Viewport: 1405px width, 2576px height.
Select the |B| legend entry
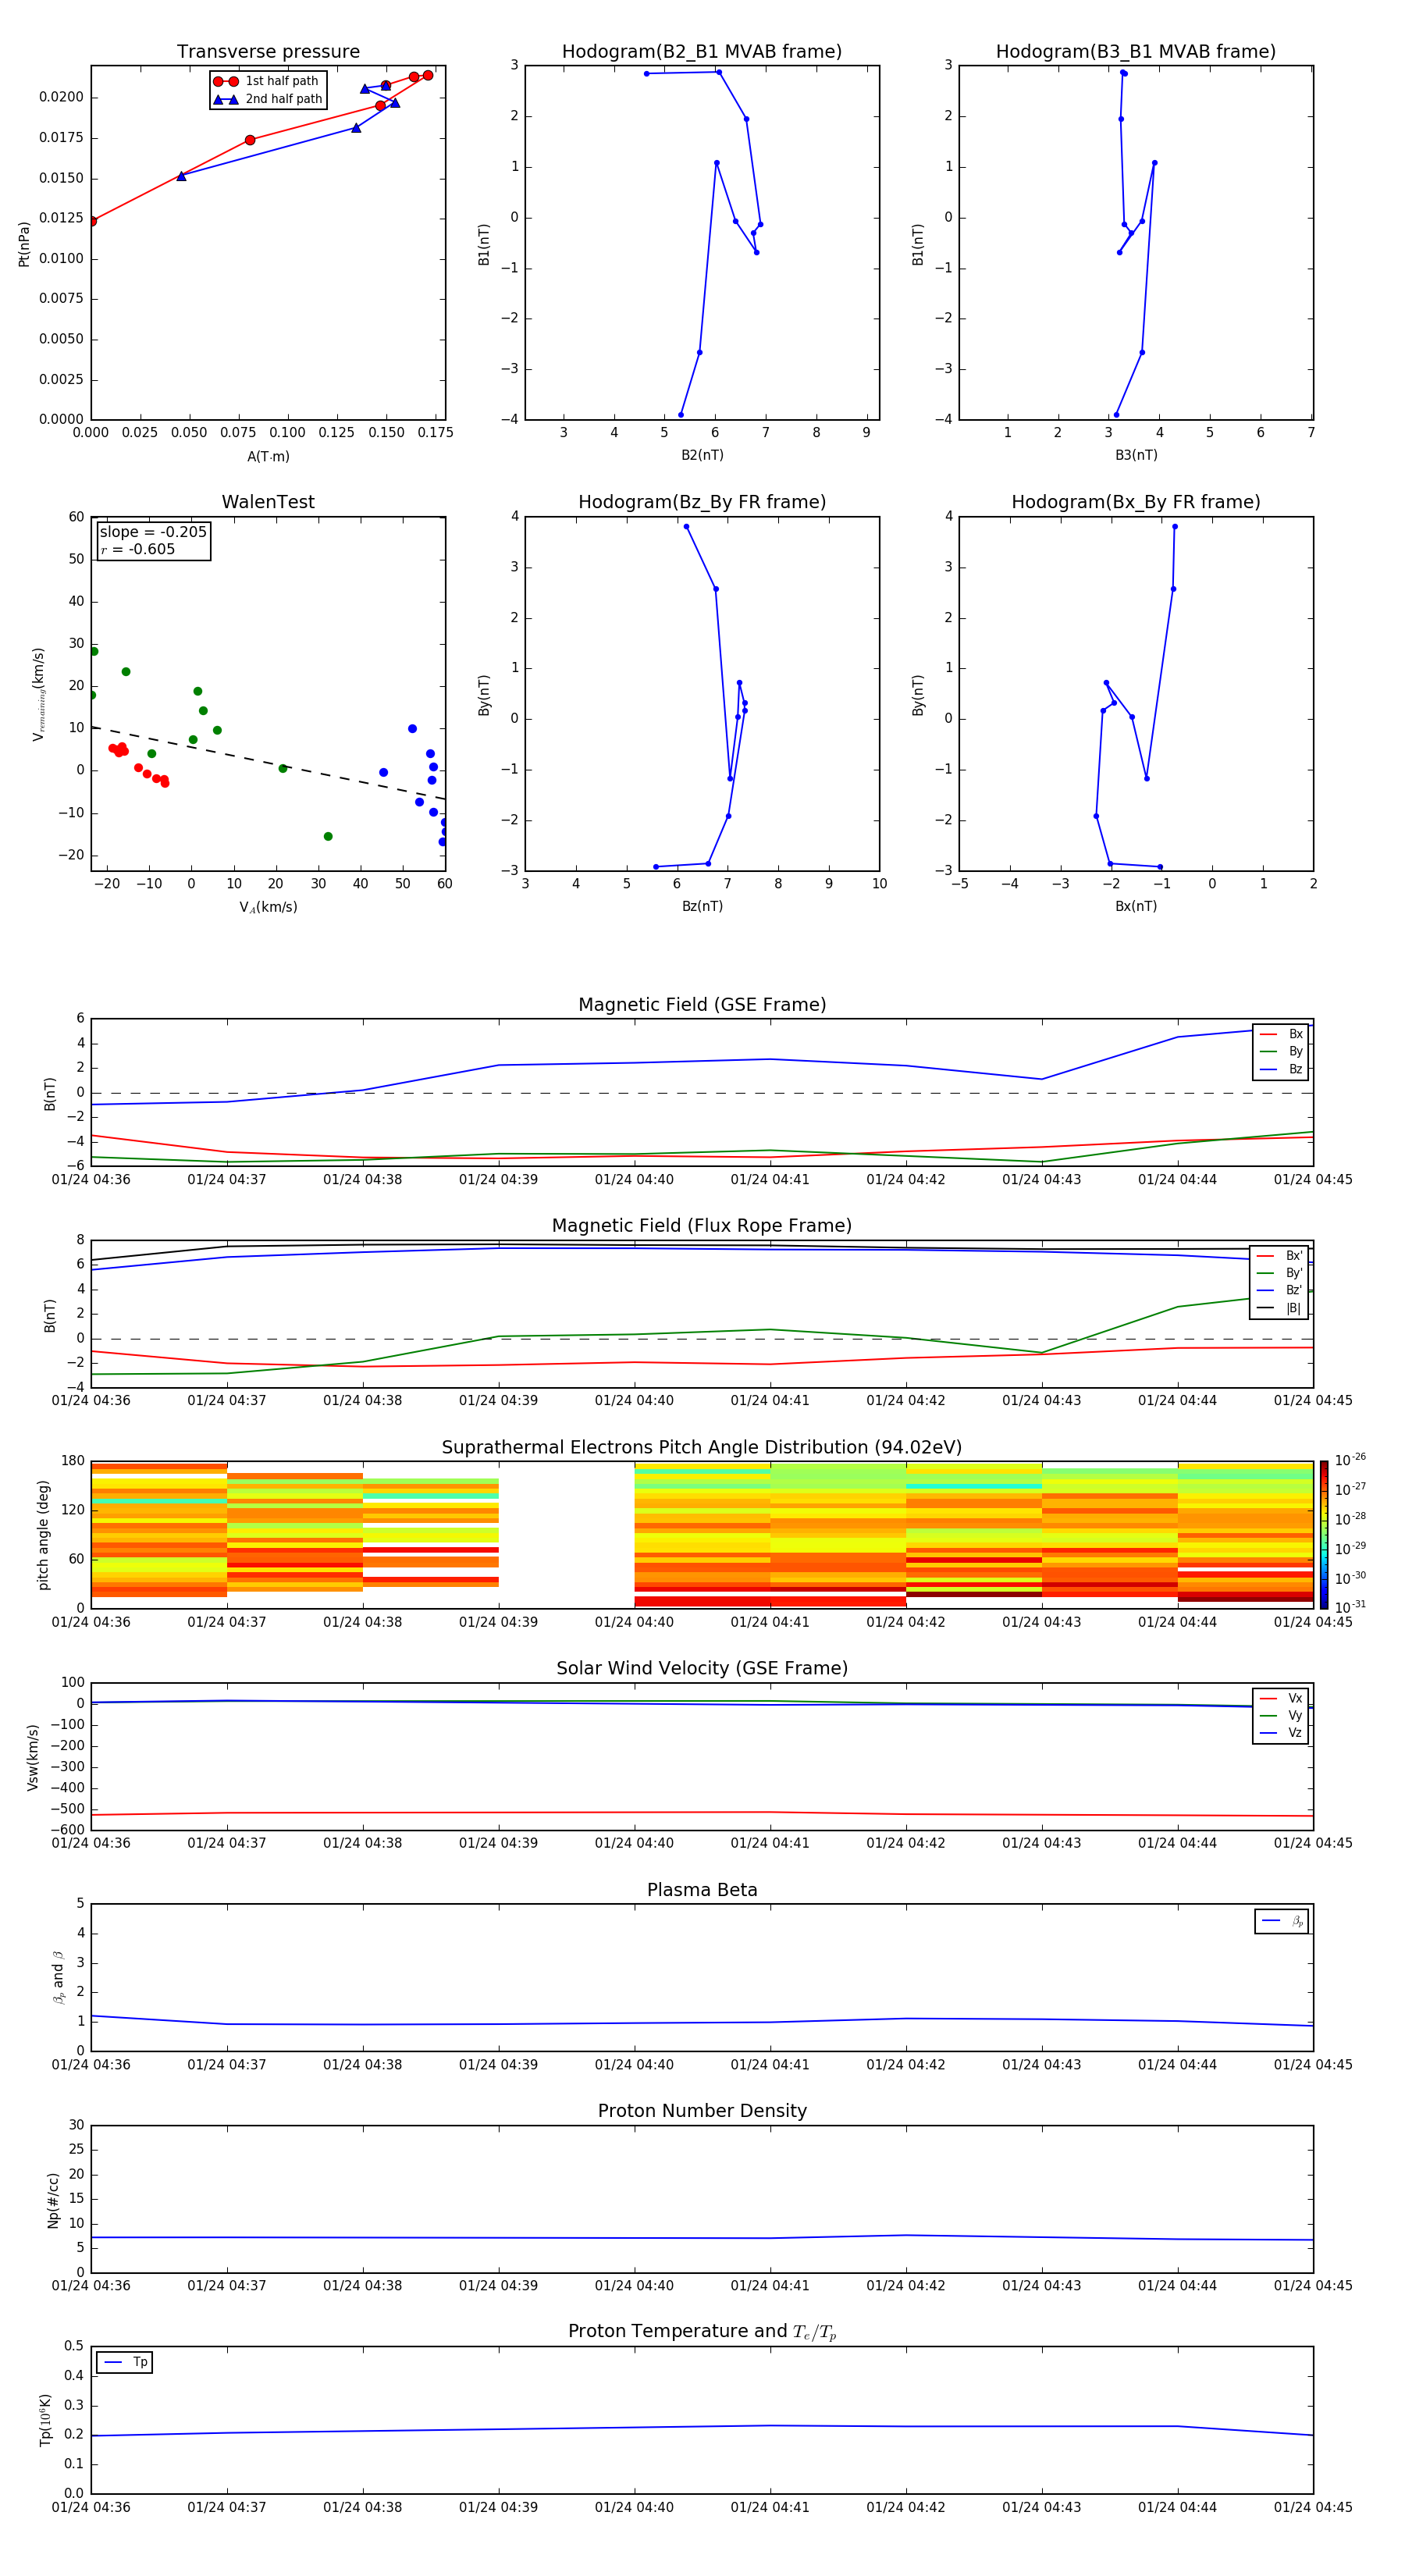coord(1280,1308)
